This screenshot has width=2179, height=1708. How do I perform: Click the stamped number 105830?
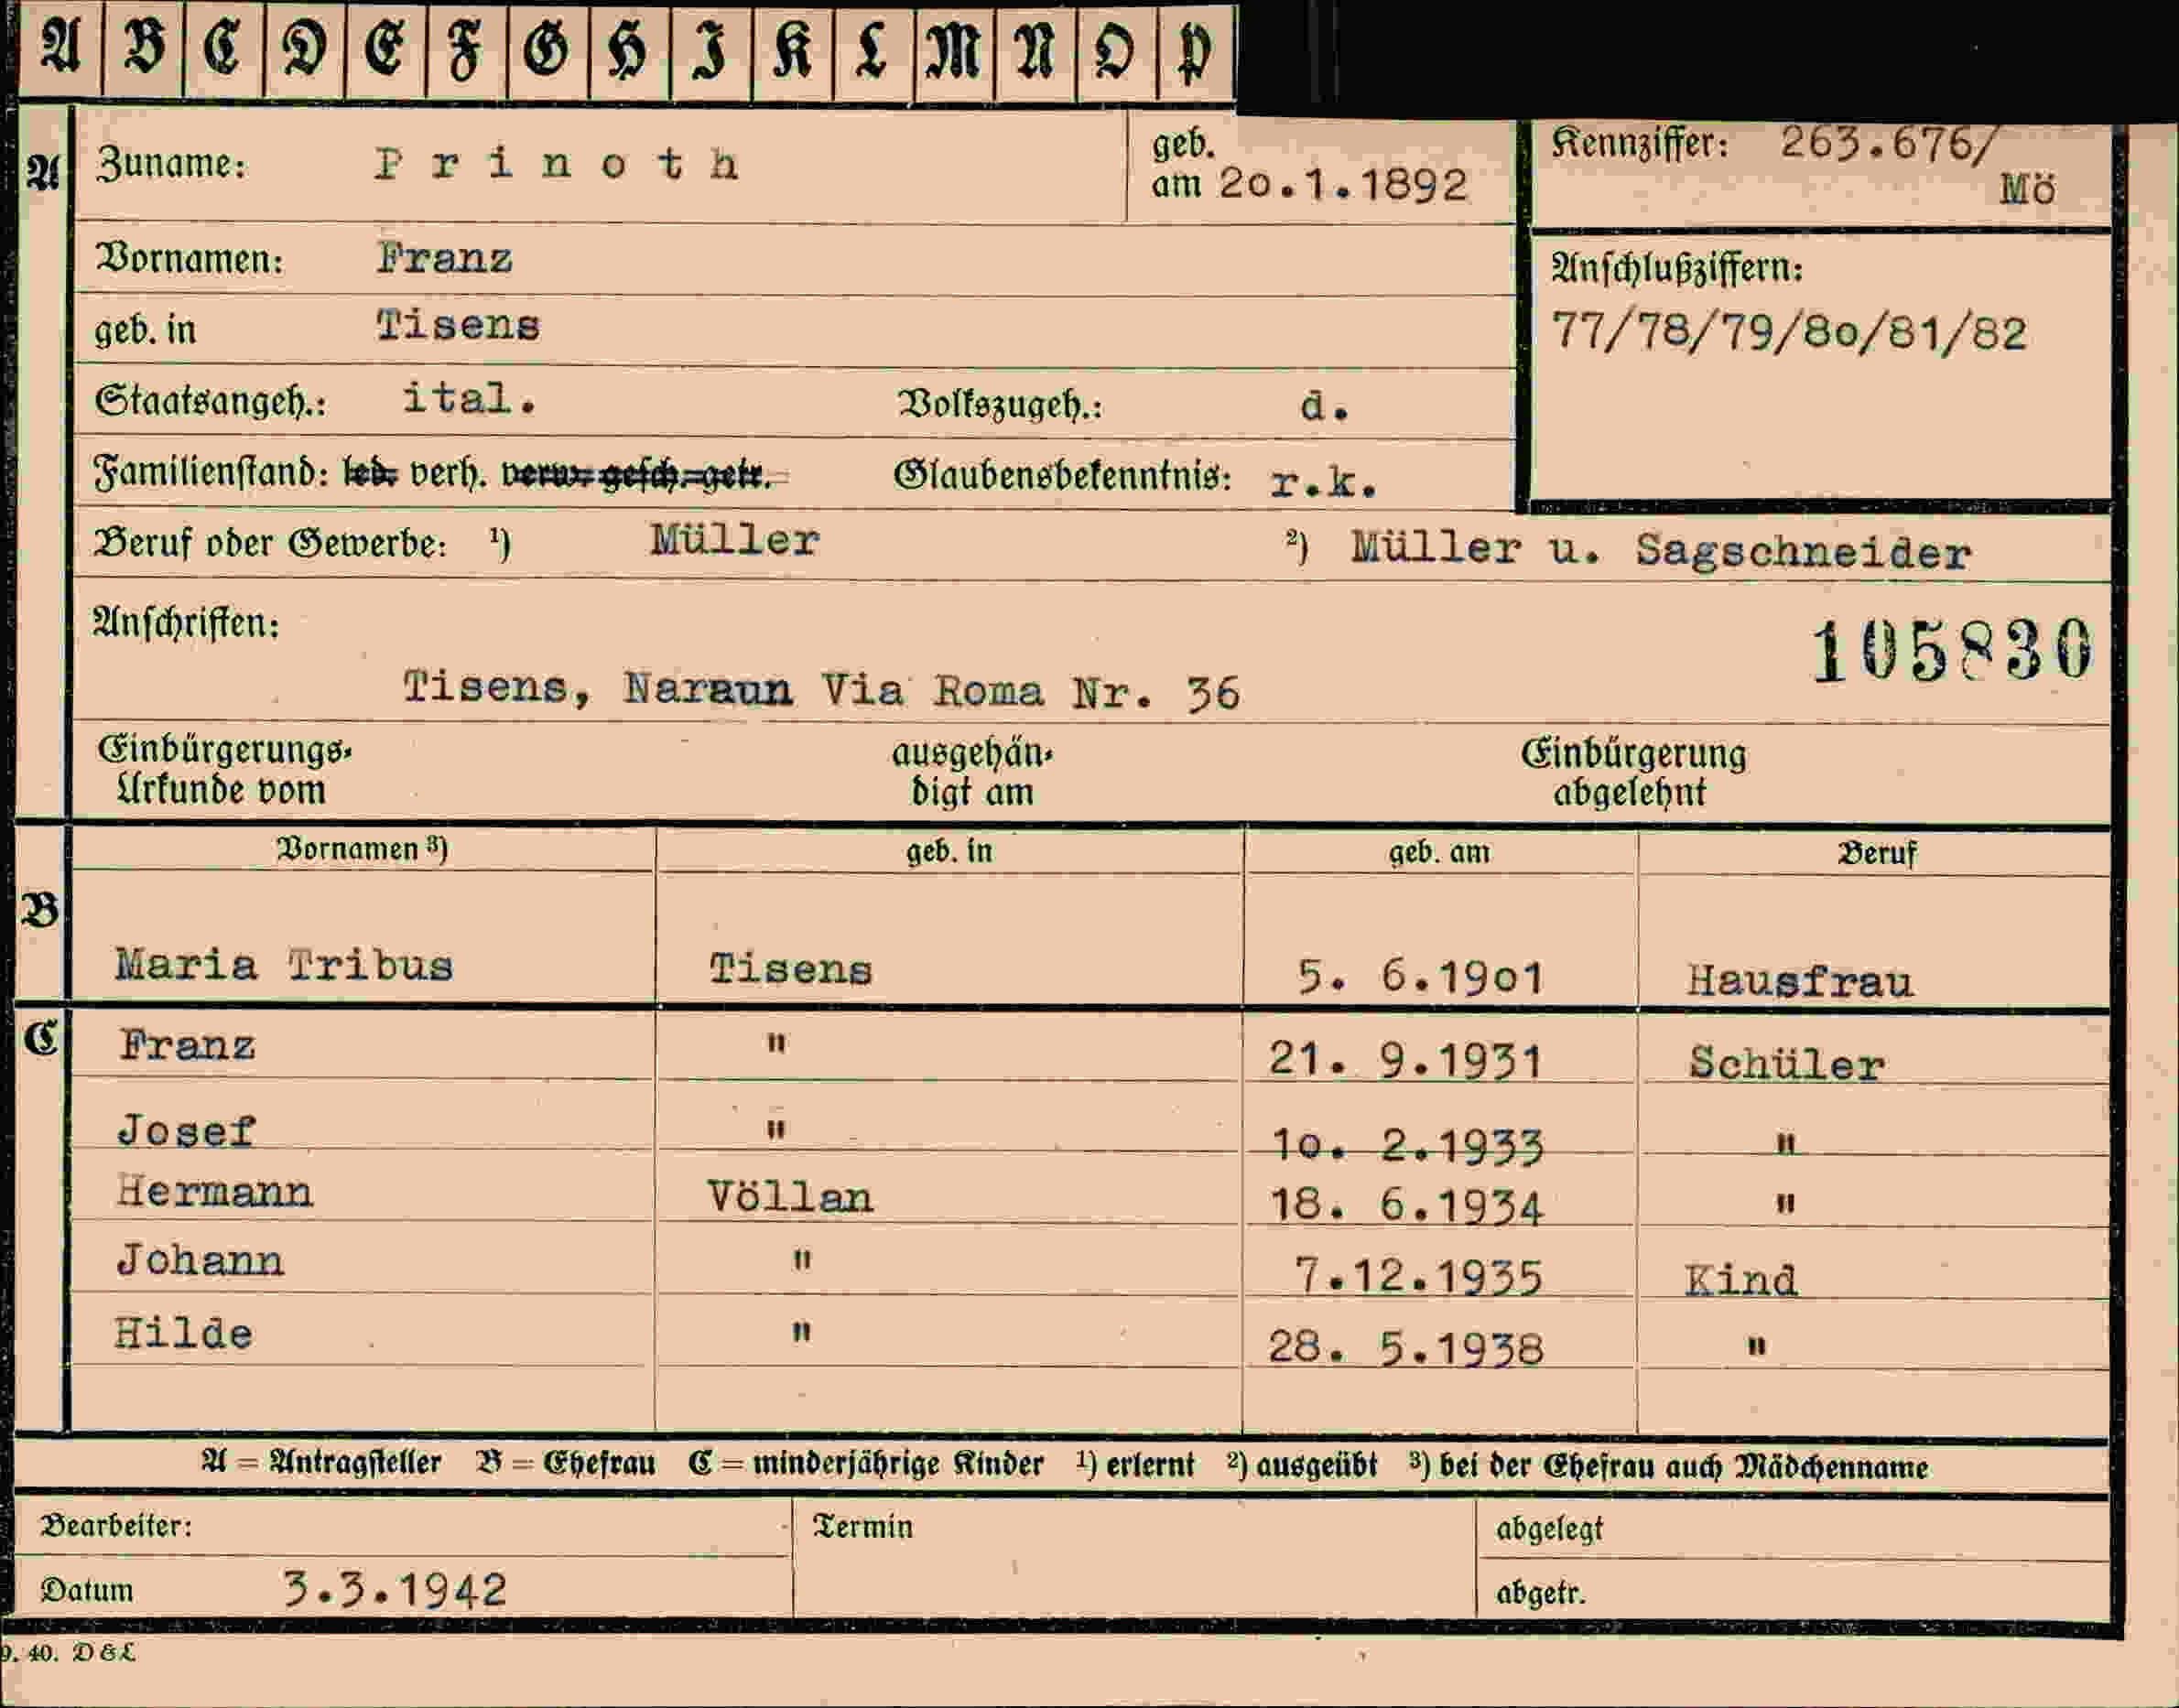coord(1951,650)
